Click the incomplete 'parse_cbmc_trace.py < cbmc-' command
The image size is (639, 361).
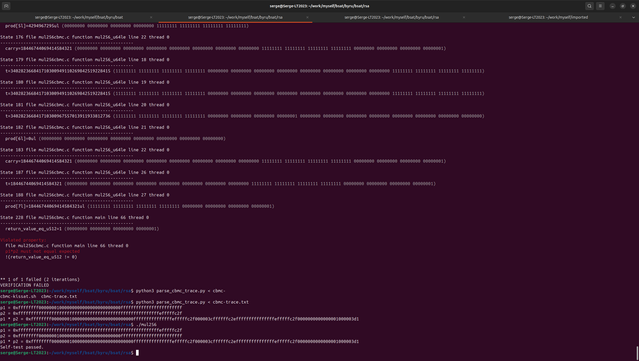[x=181, y=291]
